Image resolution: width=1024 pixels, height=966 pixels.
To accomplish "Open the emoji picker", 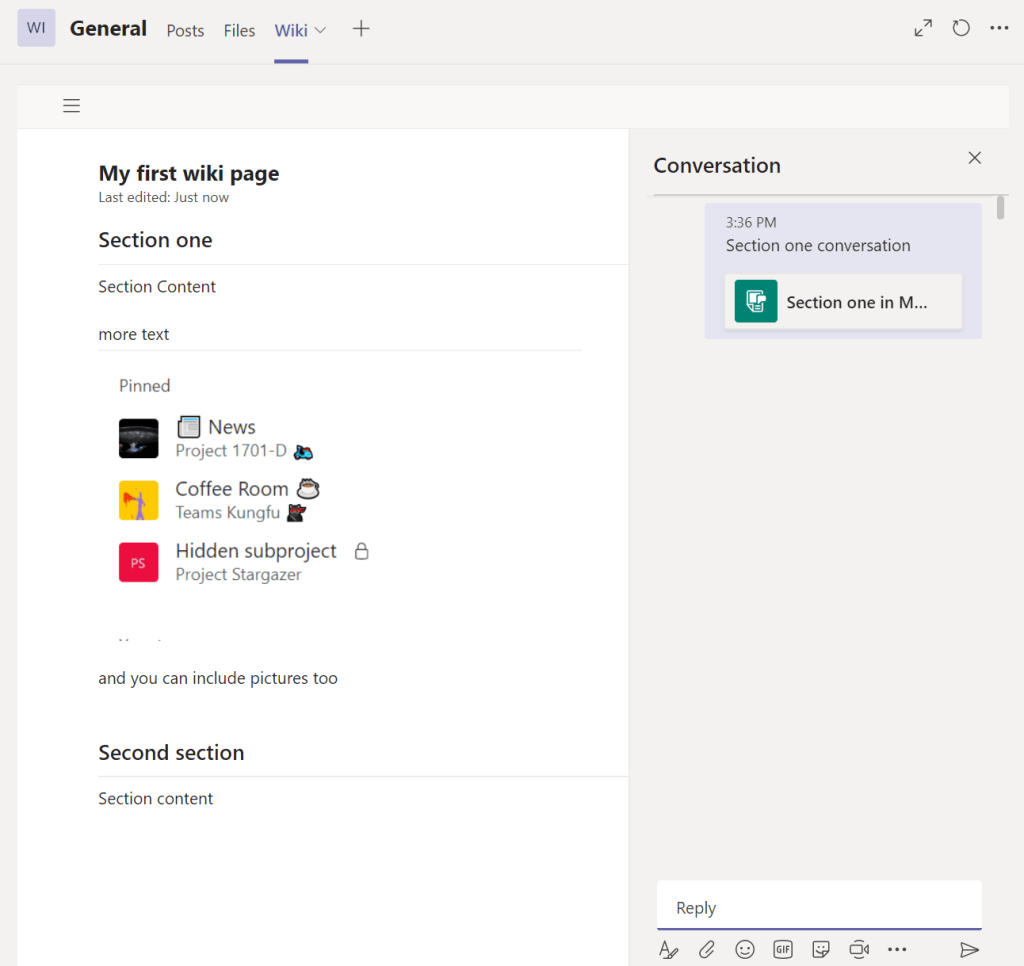I will (744, 950).
